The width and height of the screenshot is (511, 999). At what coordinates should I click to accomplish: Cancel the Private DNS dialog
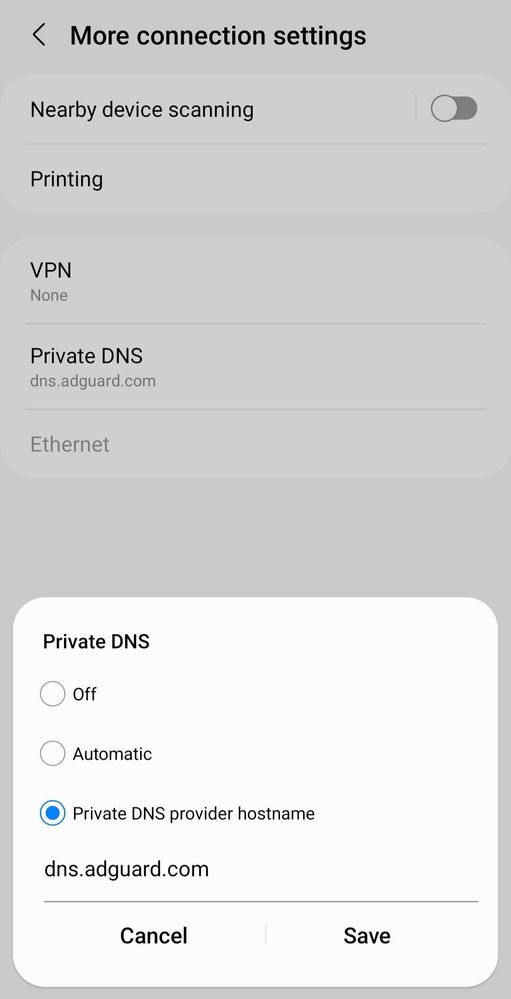click(154, 935)
